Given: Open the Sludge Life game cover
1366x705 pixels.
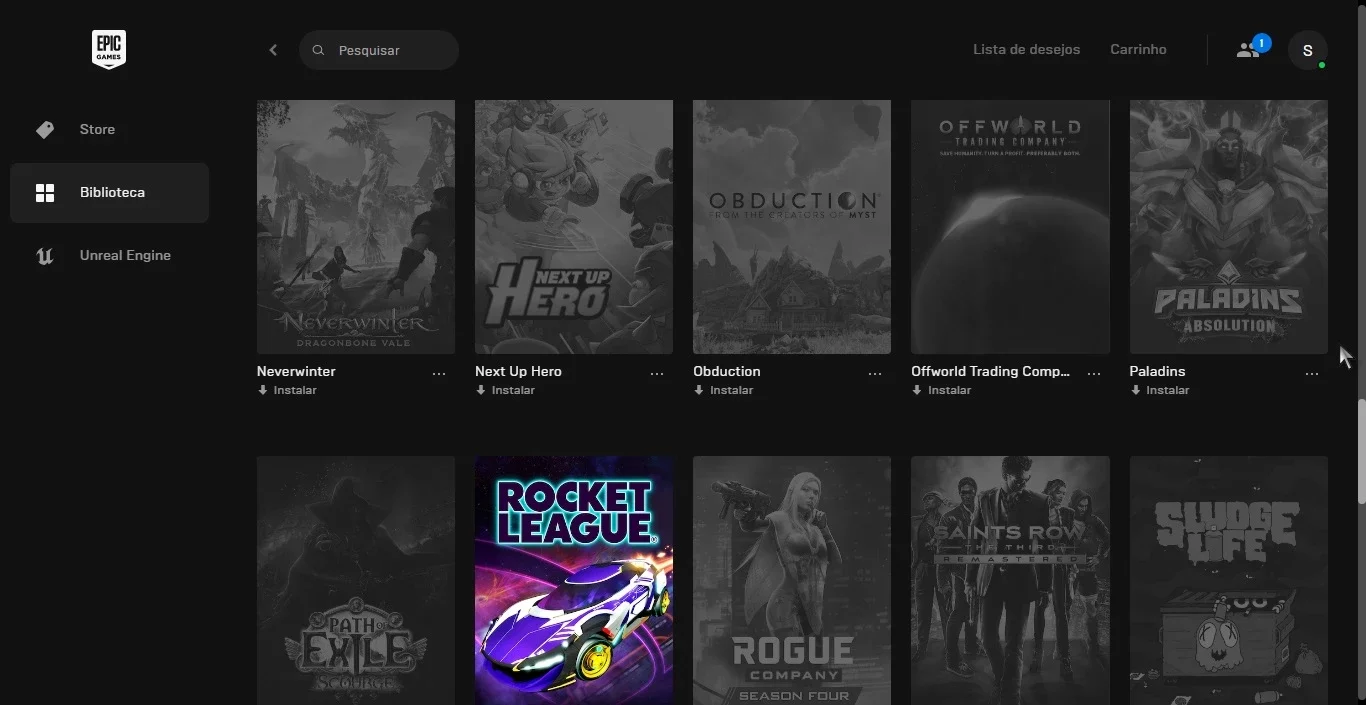Looking at the screenshot, I should coord(1229,581).
